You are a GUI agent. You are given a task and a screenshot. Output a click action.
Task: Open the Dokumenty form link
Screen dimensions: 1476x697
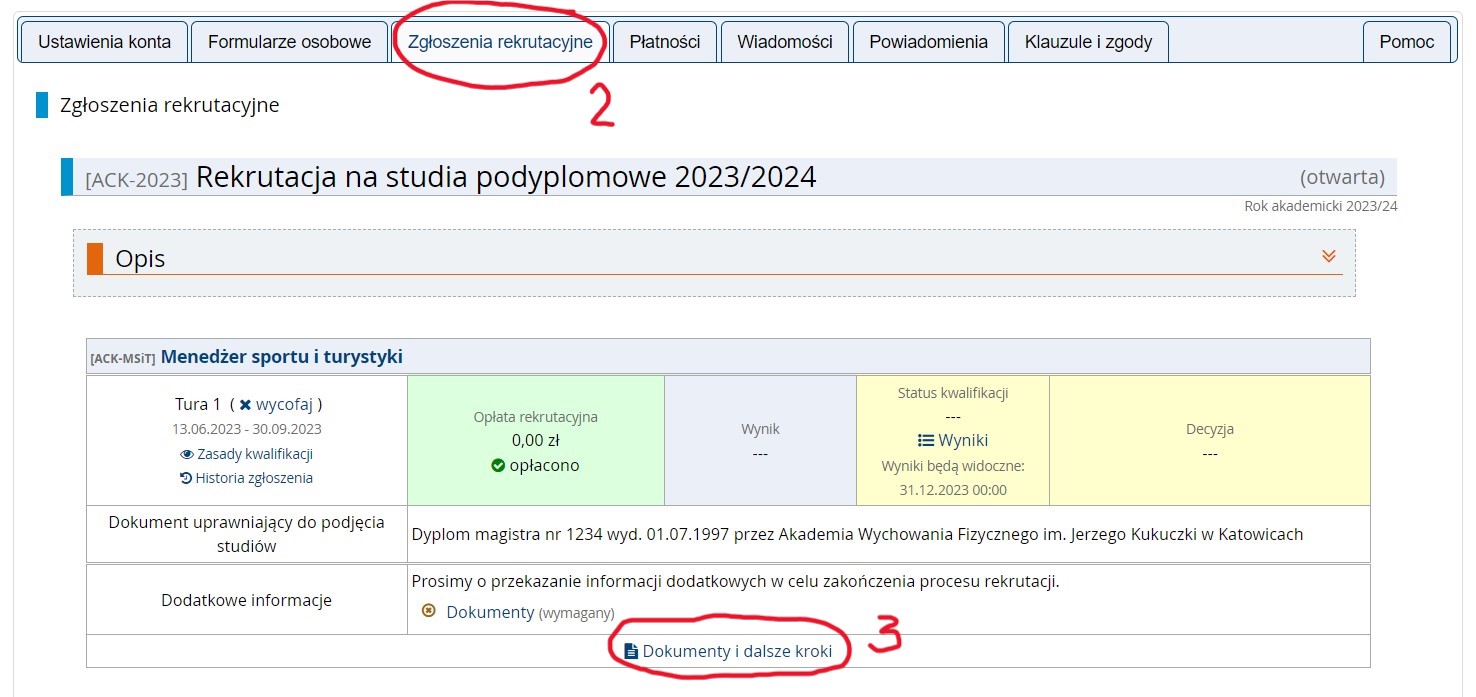[x=488, y=612]
